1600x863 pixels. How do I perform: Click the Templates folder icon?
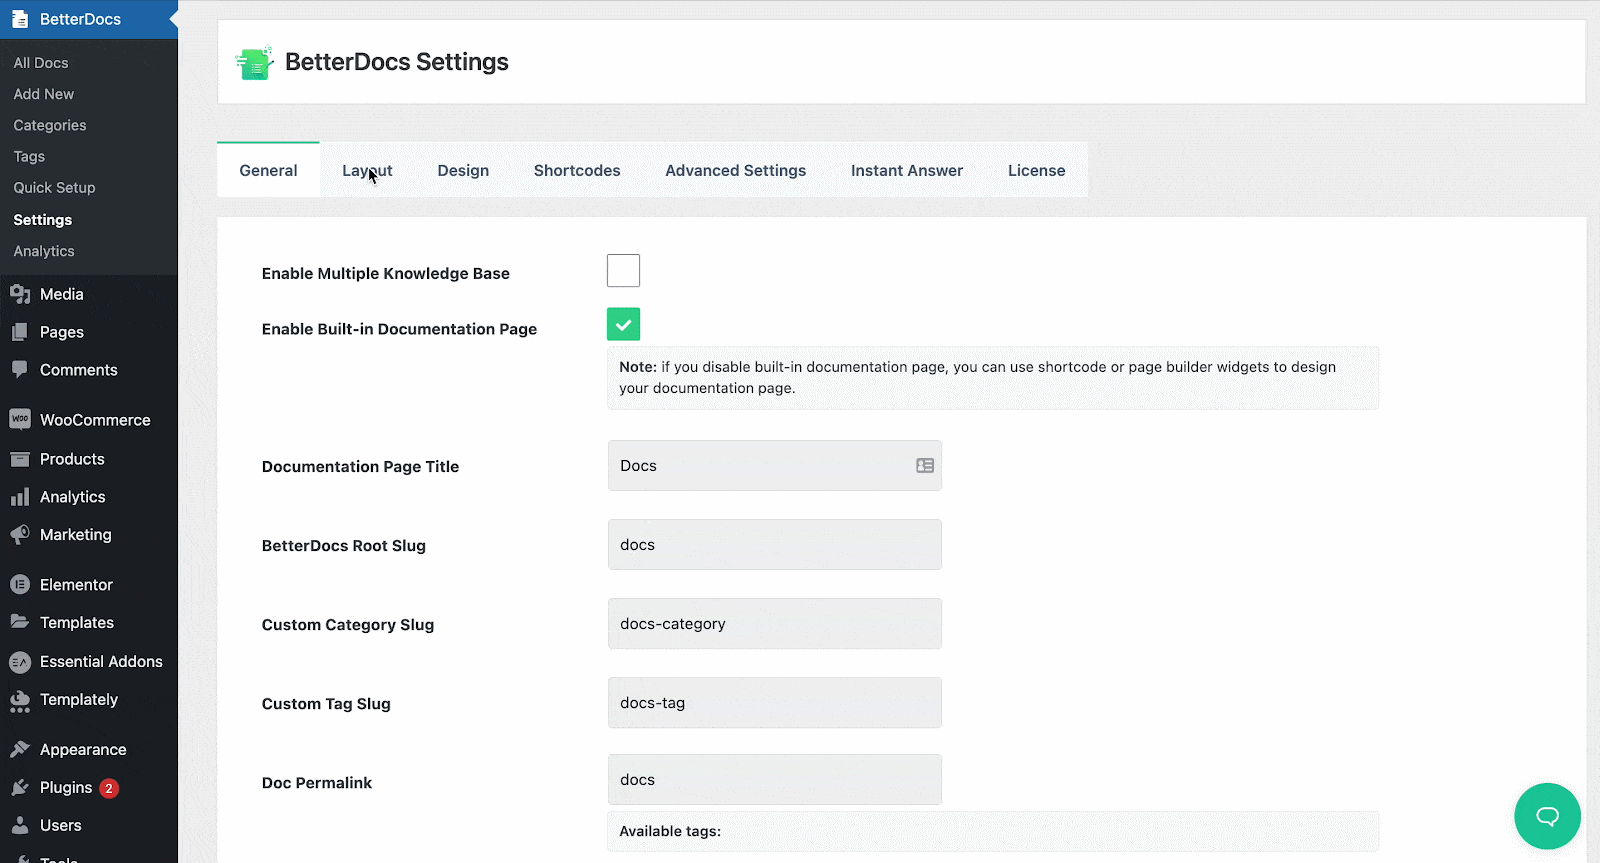[20, 622]
